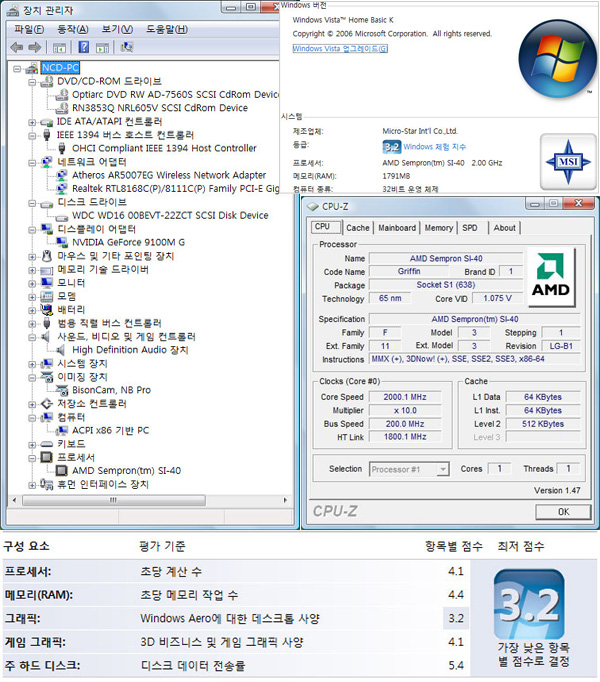Click the Back arrow in Device Manager toolbar
The height and width of the screenshot is (682, 600).
click(x=17, y=47)
